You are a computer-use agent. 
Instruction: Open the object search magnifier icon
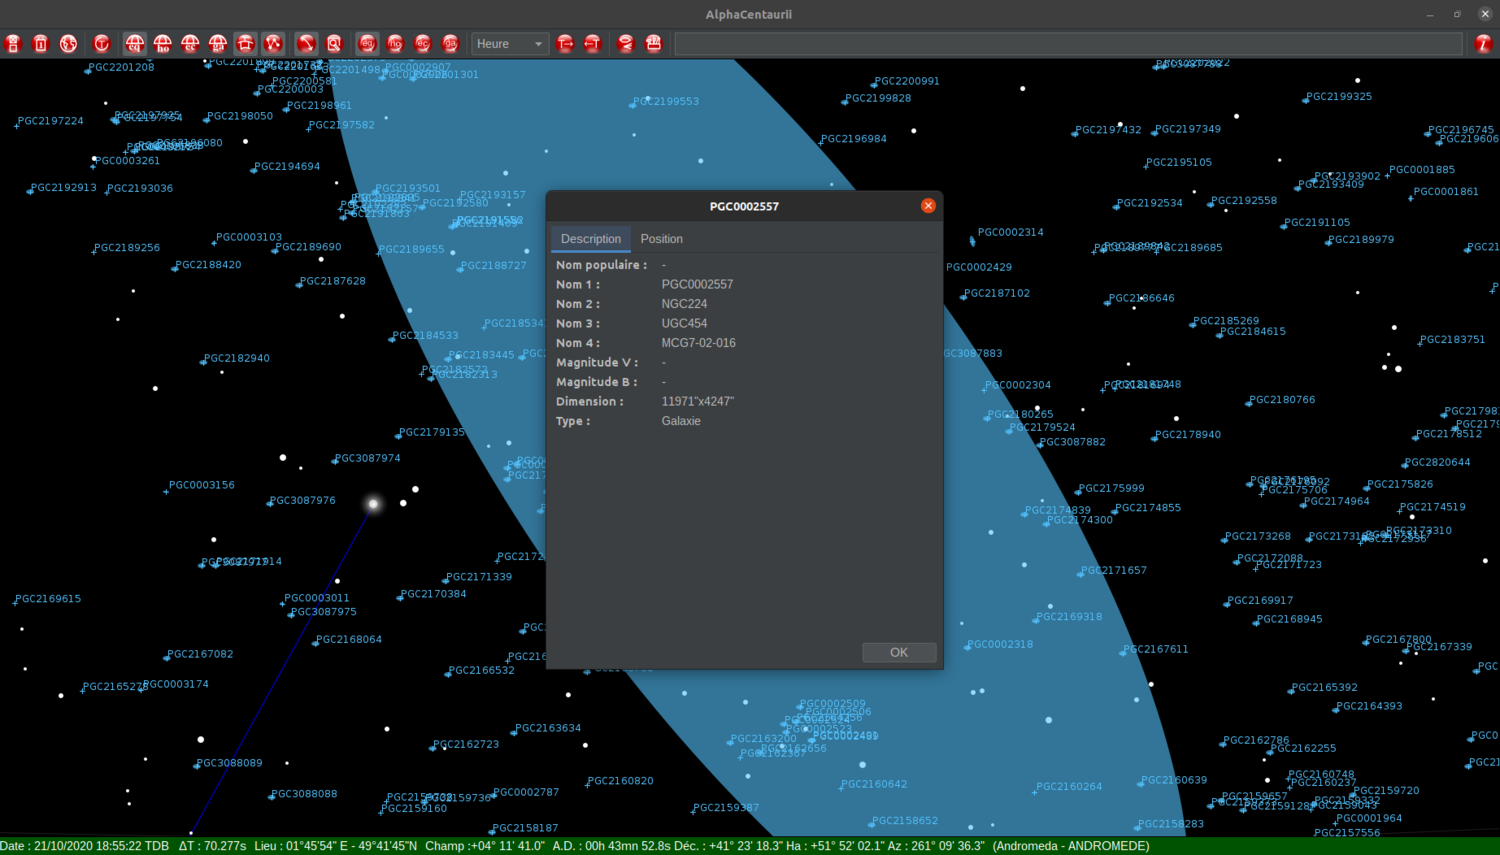click(x=335, y=43)
